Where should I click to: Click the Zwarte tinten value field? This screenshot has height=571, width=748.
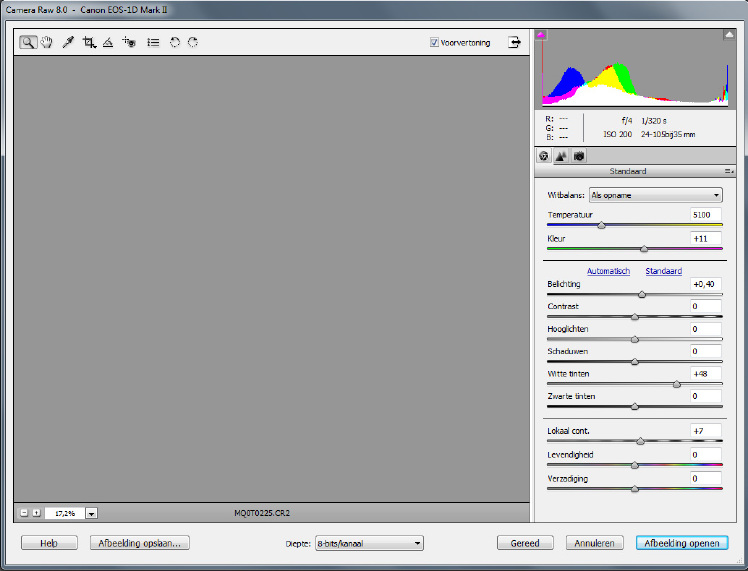(706, 396)
